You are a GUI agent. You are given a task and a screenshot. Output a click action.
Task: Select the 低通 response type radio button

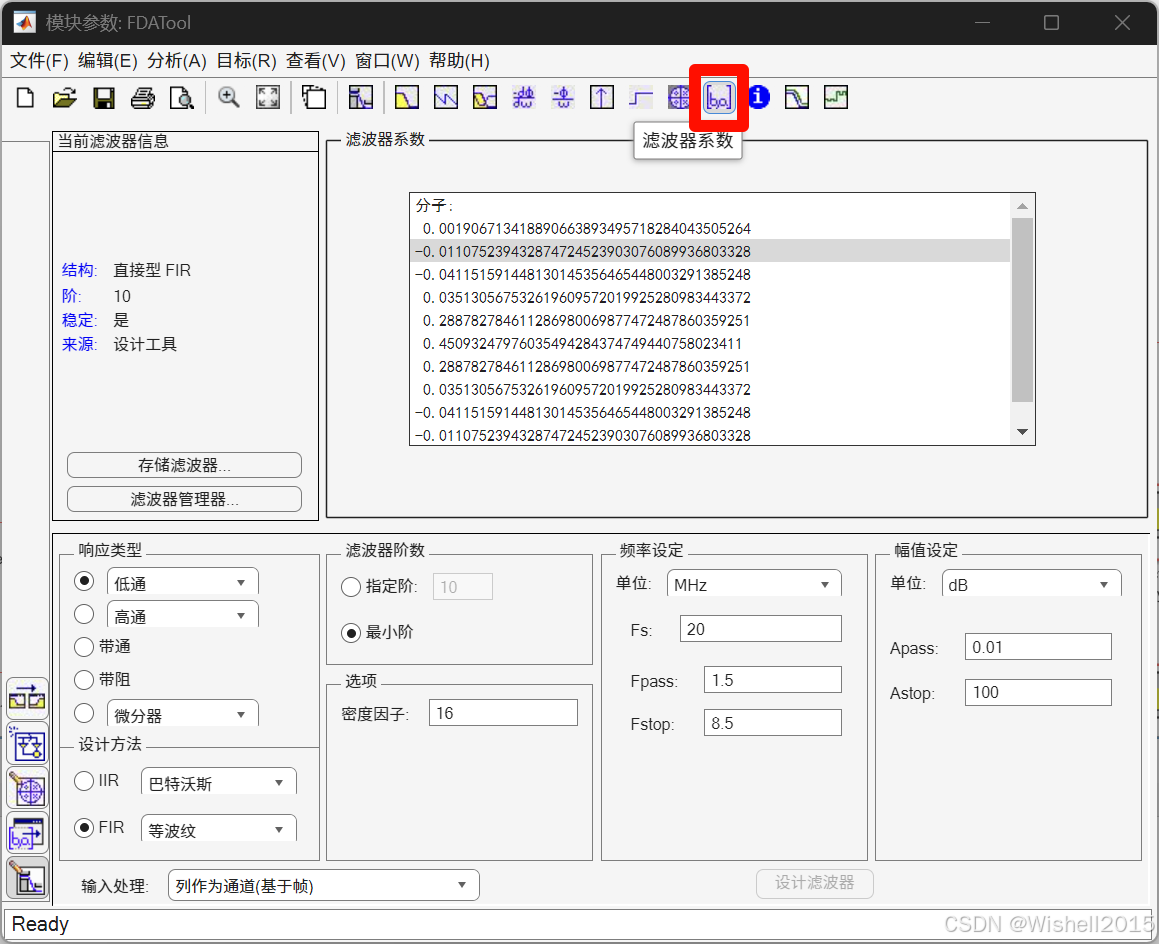tap(84, 581)
